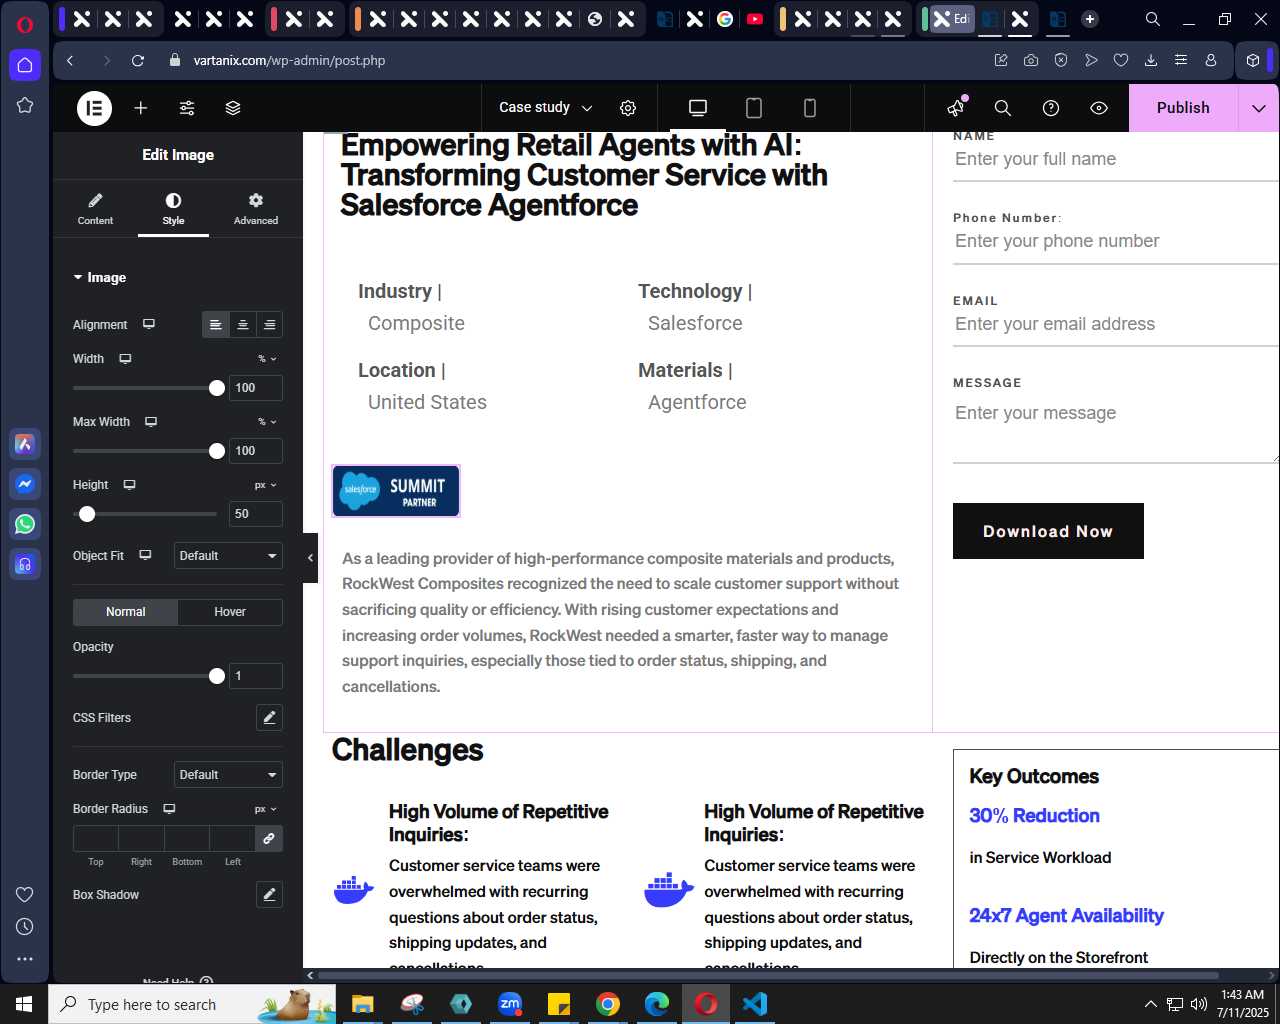Click the email address field
Screen dimensions: 1280x1024
(x=1115, y=324)
